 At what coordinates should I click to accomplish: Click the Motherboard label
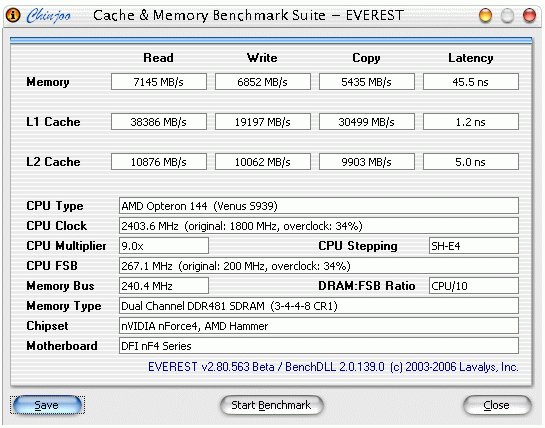(62, 346)
